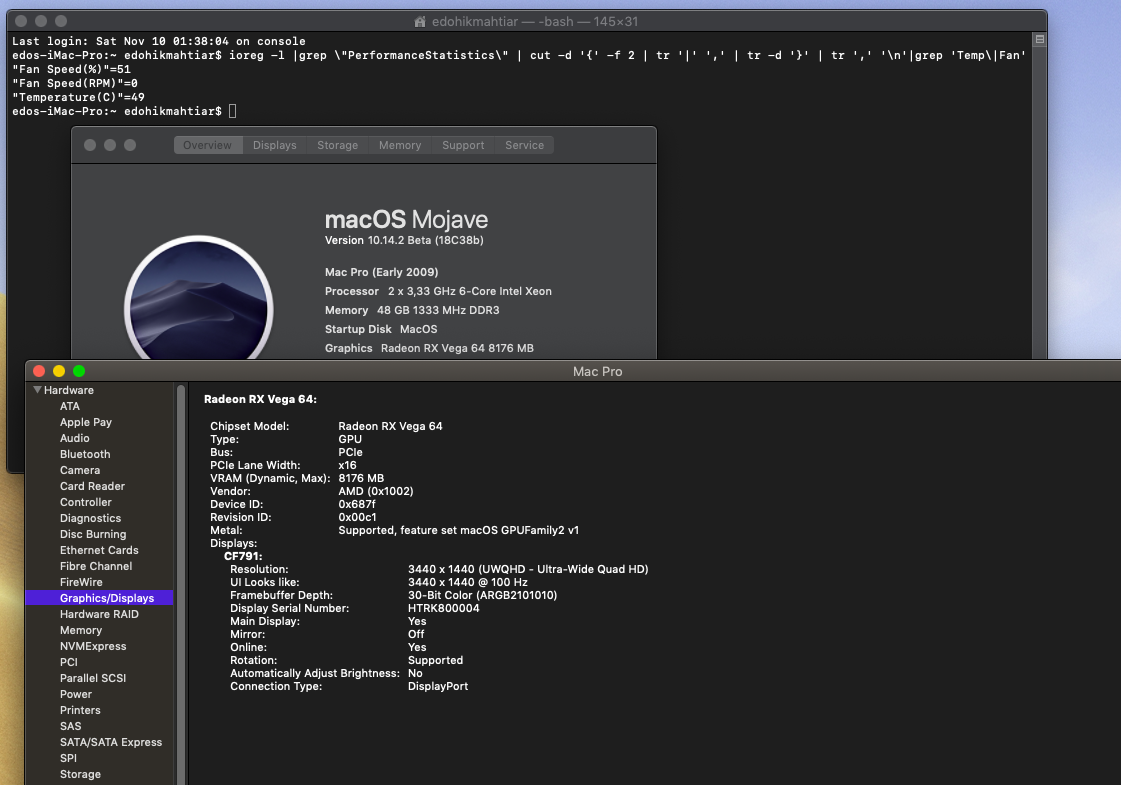This screenshot has width=1121, height=785.
Task: Click the VRAM value 8176 MB
Action: click(361, 478)
